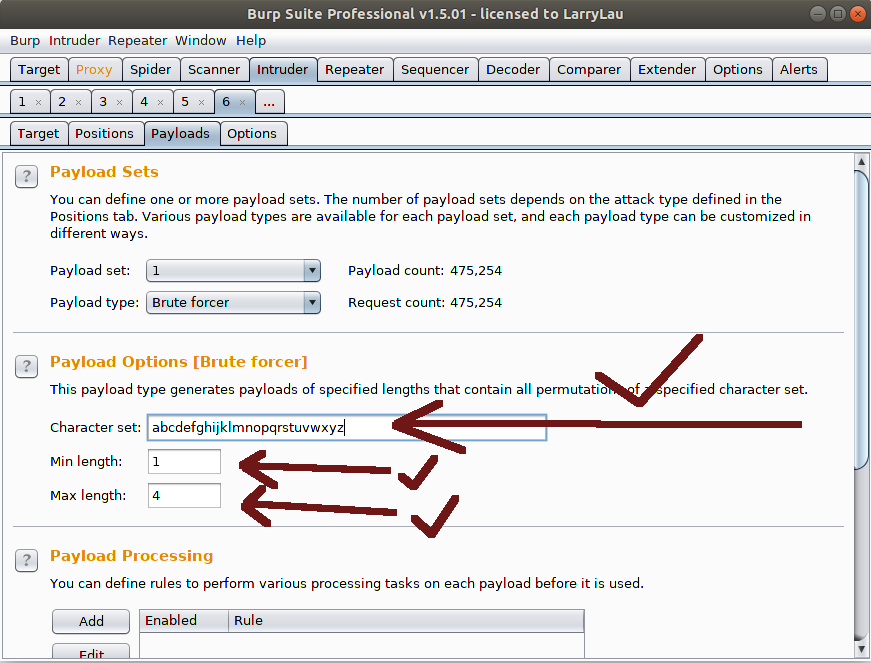Select the Payloads sub-tab
The width and height of the screenshot is (871, 663).
[x=181, y=134]
